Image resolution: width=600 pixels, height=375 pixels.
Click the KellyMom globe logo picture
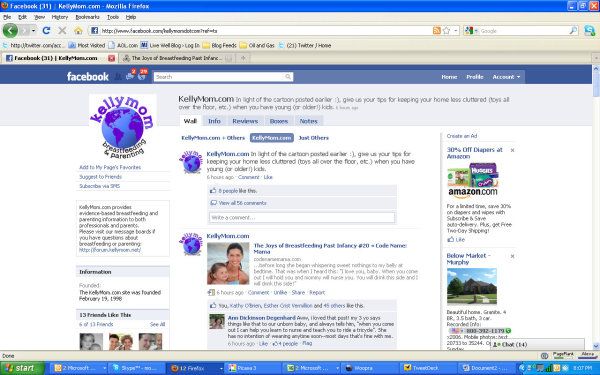(123, 126)
